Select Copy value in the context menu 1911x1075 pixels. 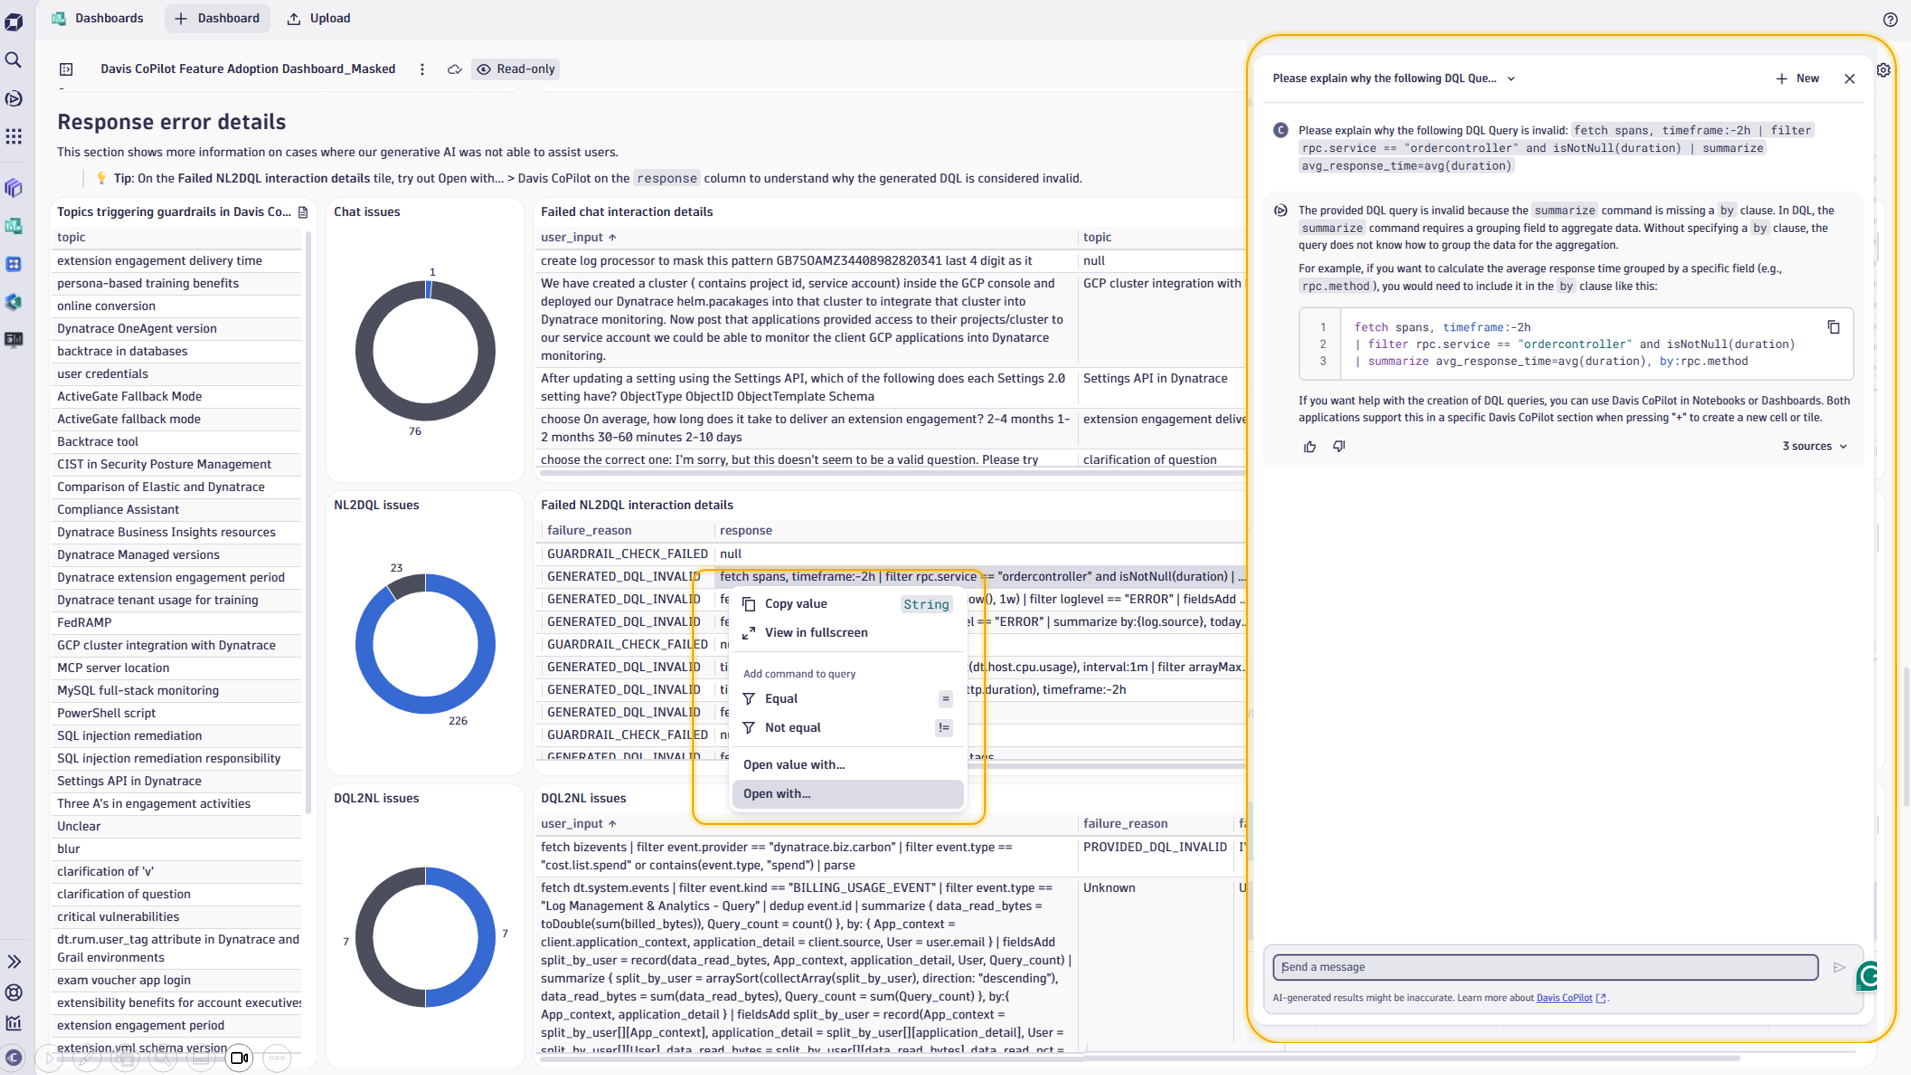pyautogui.click(x=795, y=603)
